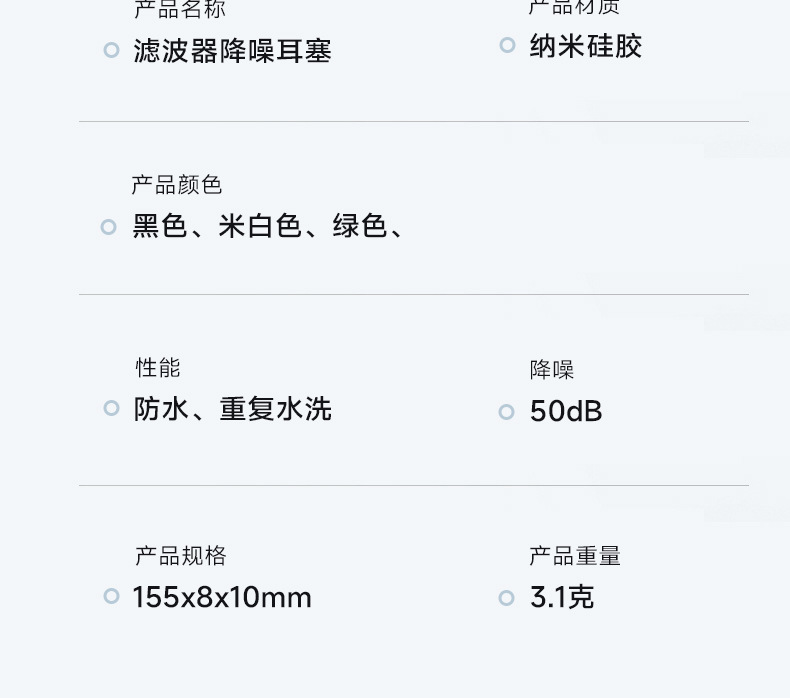The image size is (790, 698).
Task: Click the 米白色 color option text
Action: click(x=260, y=227)
